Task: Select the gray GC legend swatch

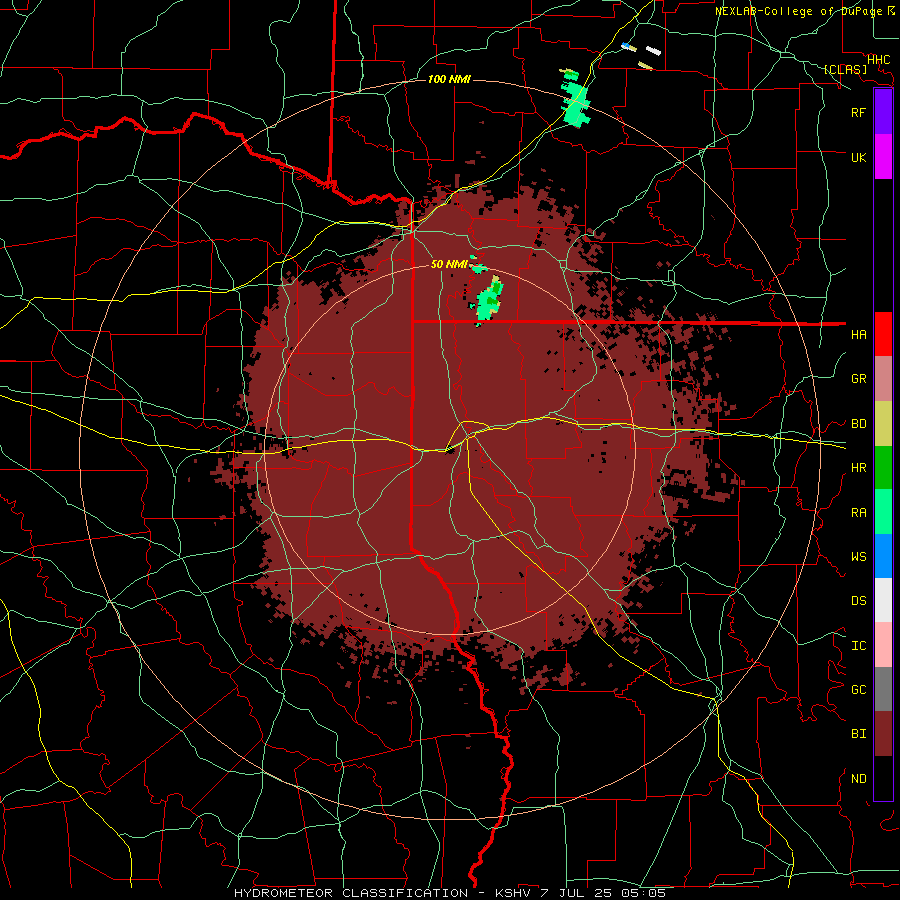Action: point(883,689)
